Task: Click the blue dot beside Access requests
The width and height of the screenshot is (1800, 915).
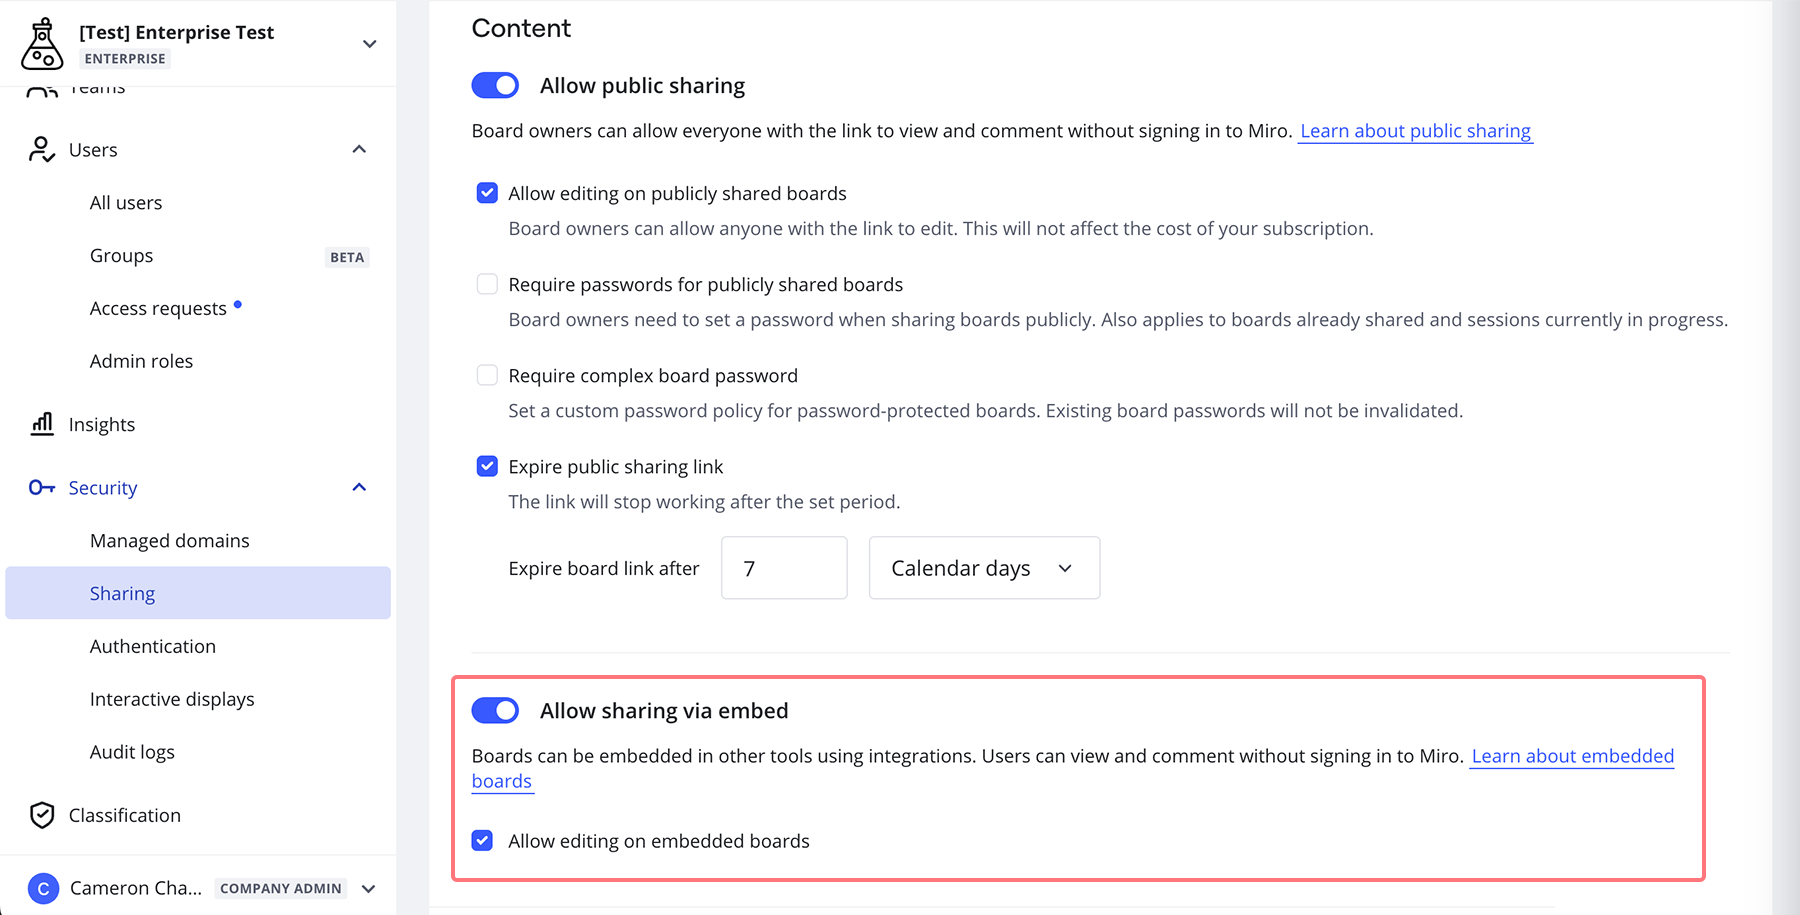Action: coord(238,304)
